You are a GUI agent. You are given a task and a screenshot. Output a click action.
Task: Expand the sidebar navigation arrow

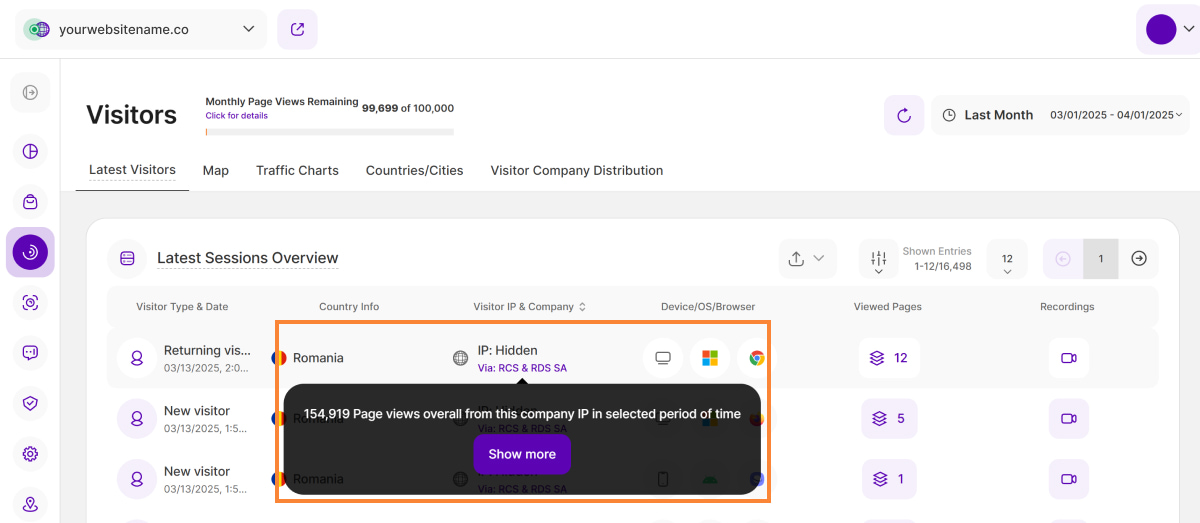30,93
